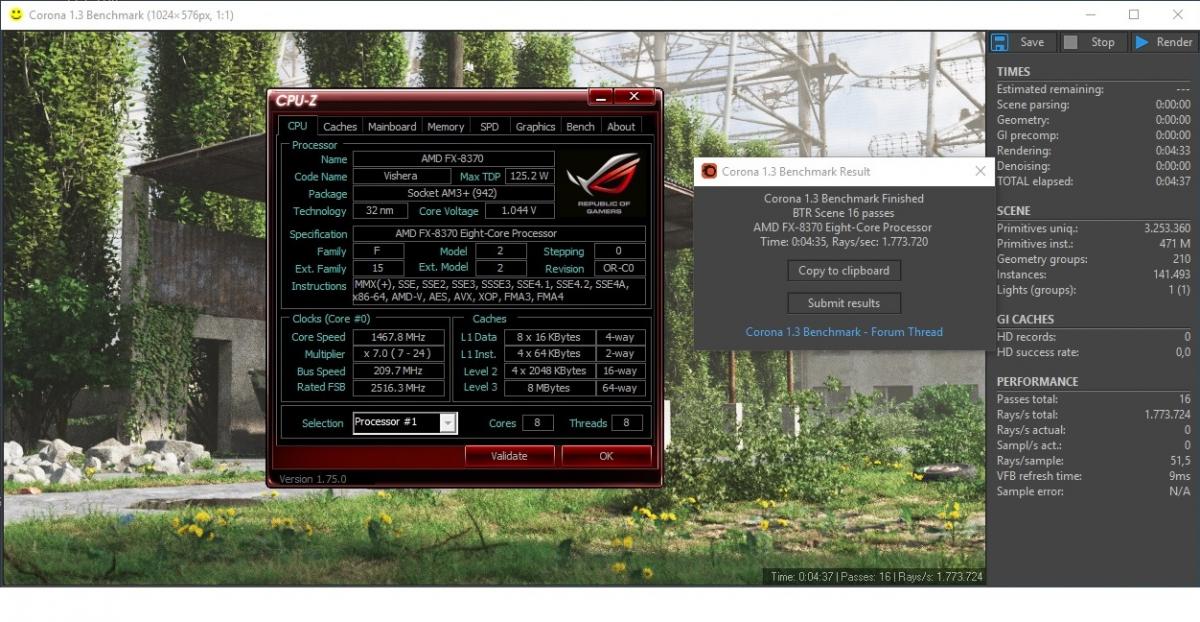Click the render status bar showing Time 0:04:37
1200x622 pixels.
coord(876,577)
